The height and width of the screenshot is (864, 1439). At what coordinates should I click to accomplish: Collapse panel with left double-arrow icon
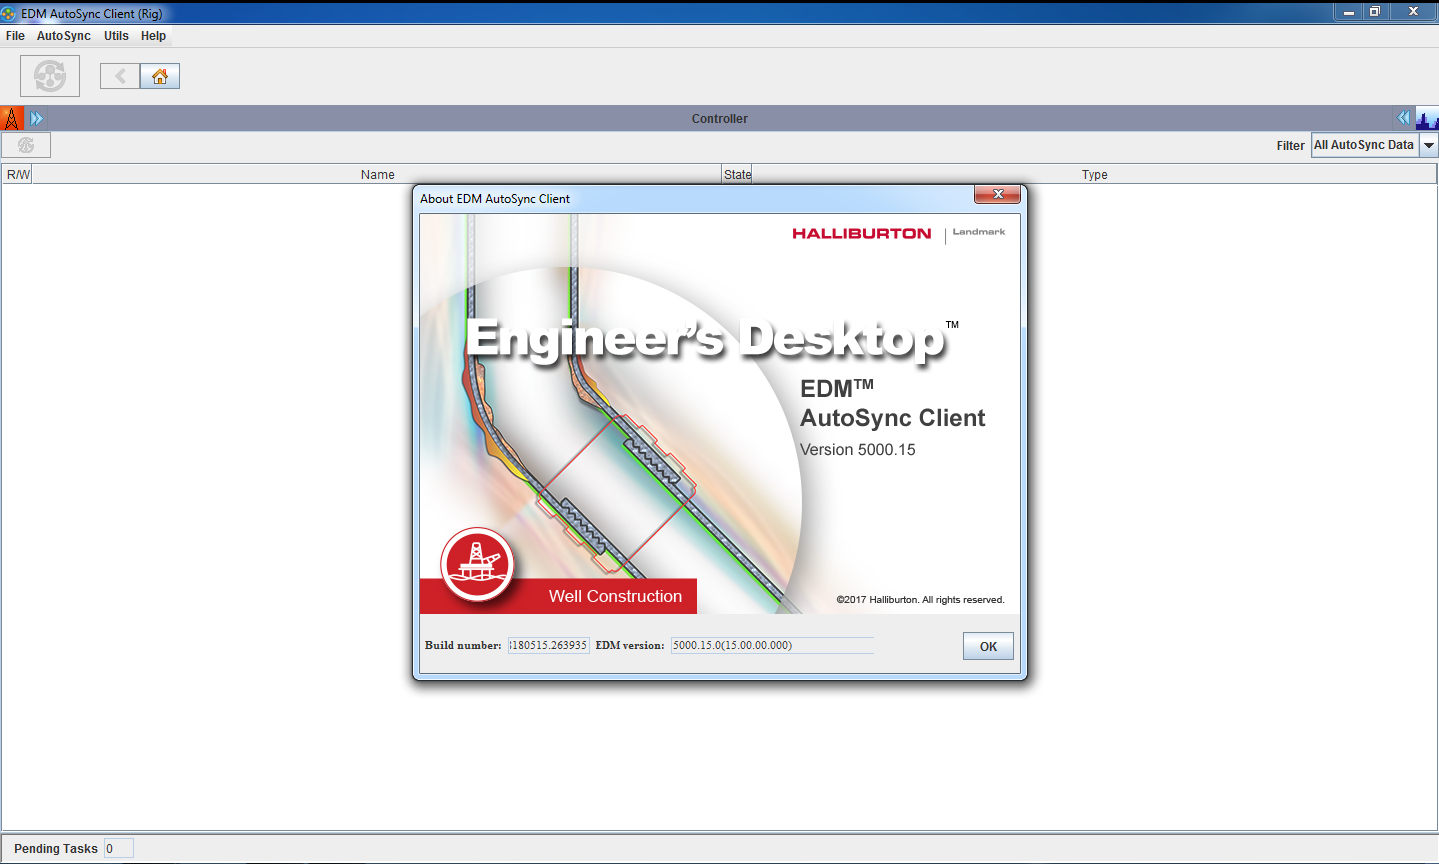[1403, 118]
